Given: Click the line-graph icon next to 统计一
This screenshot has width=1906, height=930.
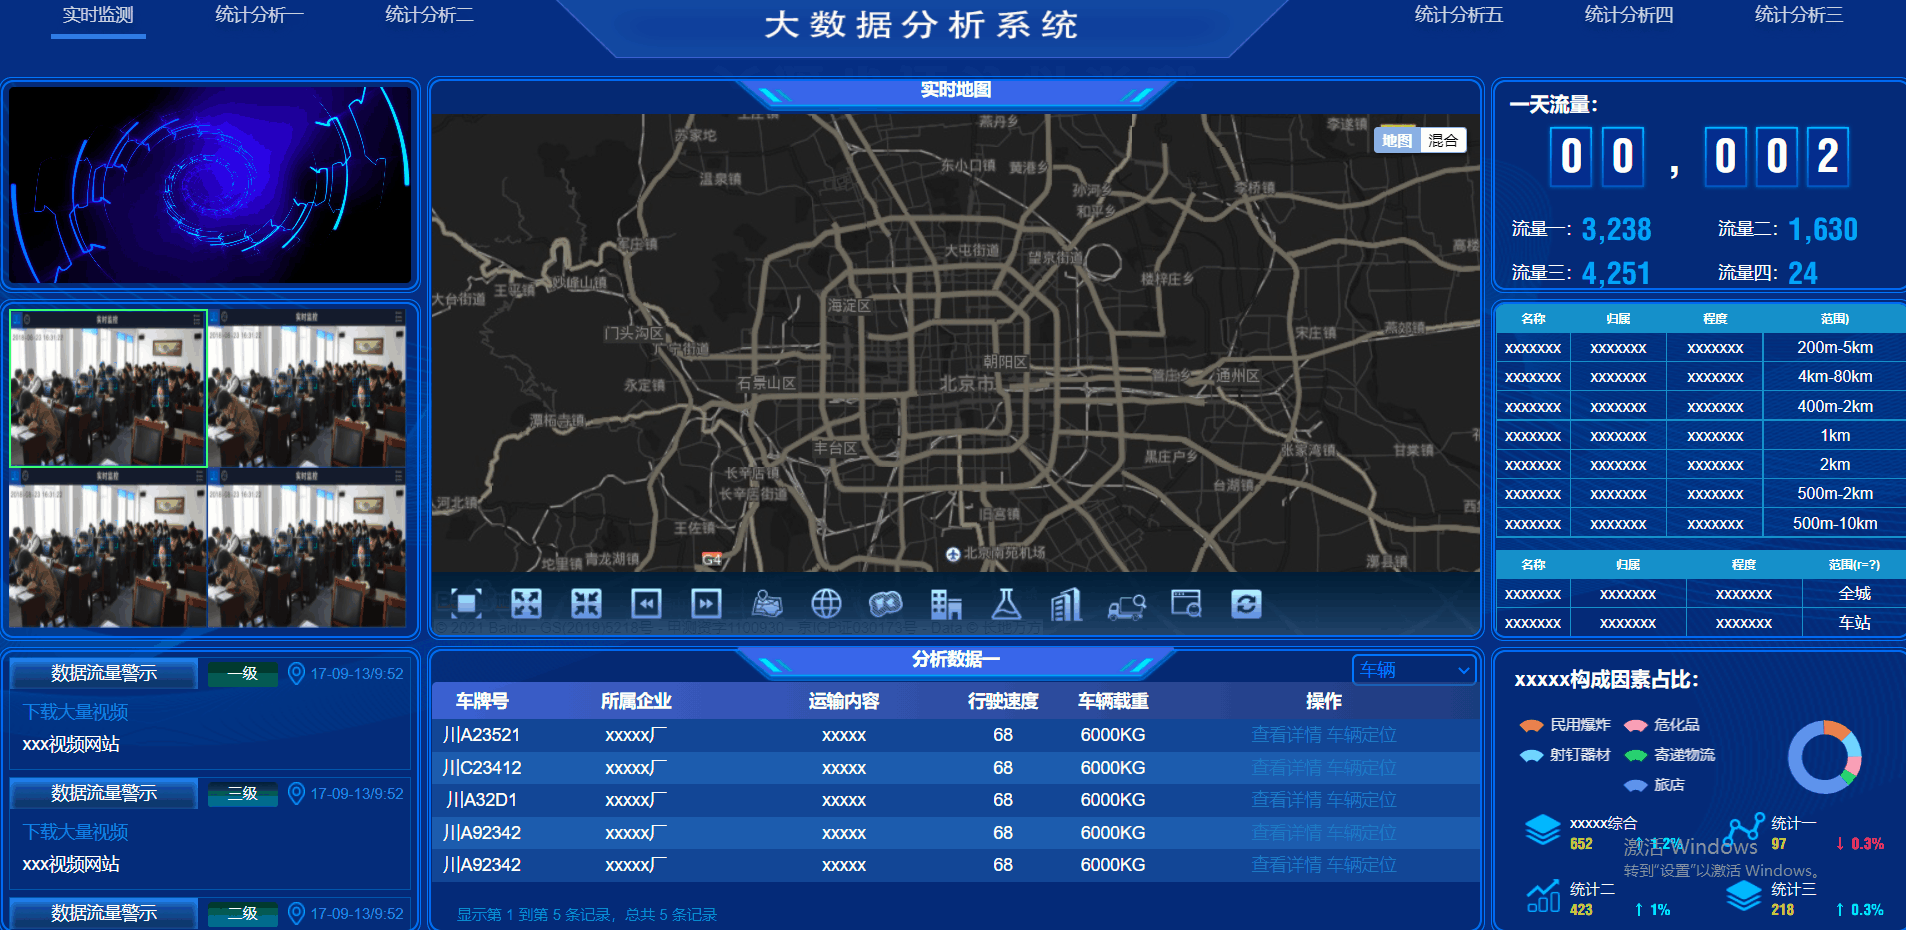Looking at the screenshot, I should click(1745, 829).
